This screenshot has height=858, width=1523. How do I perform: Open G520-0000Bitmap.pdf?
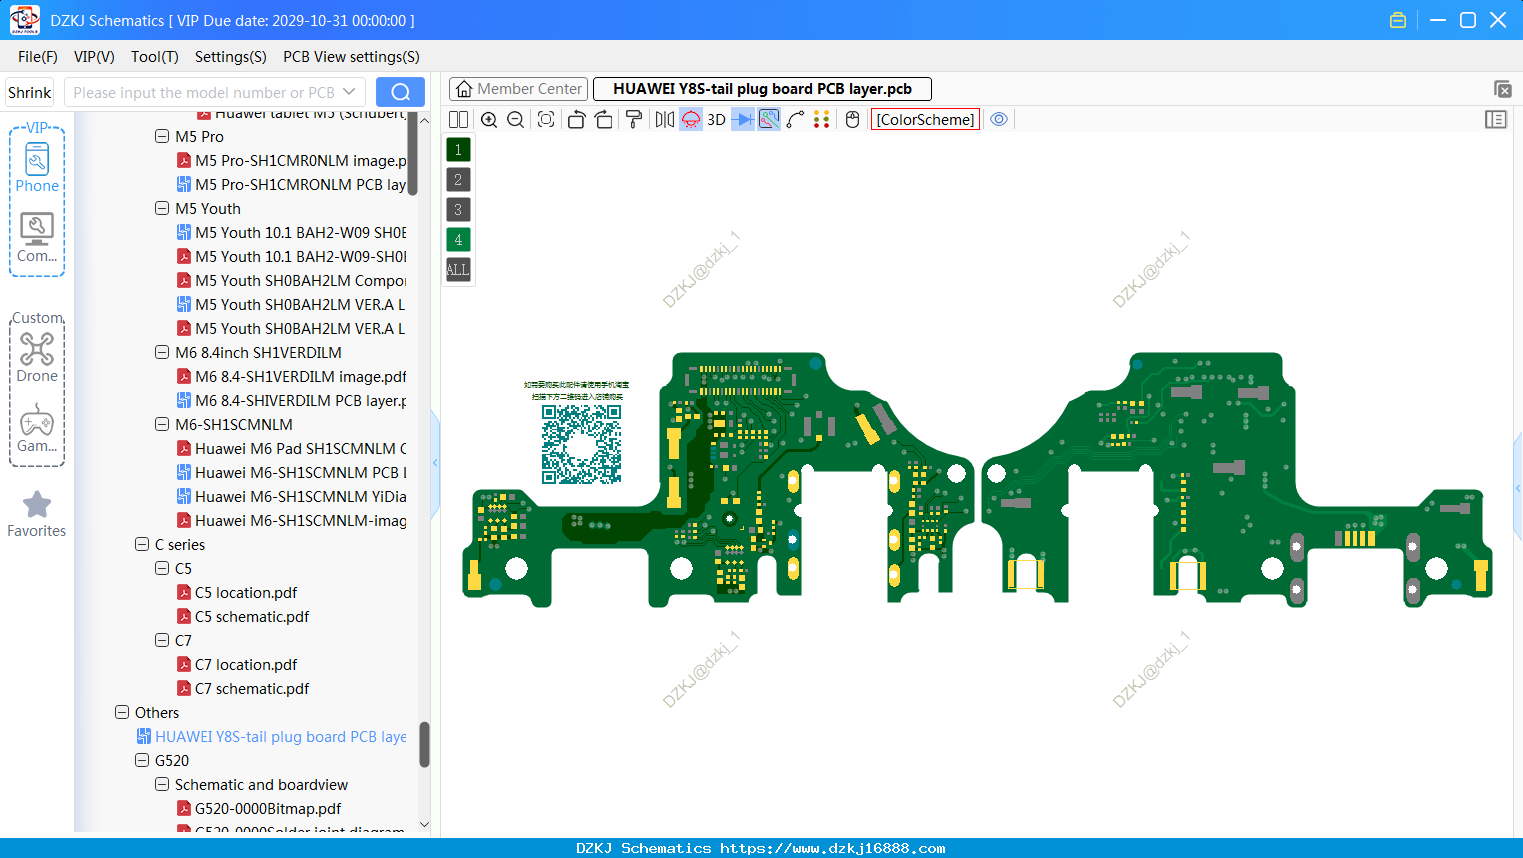pos(268,808)
